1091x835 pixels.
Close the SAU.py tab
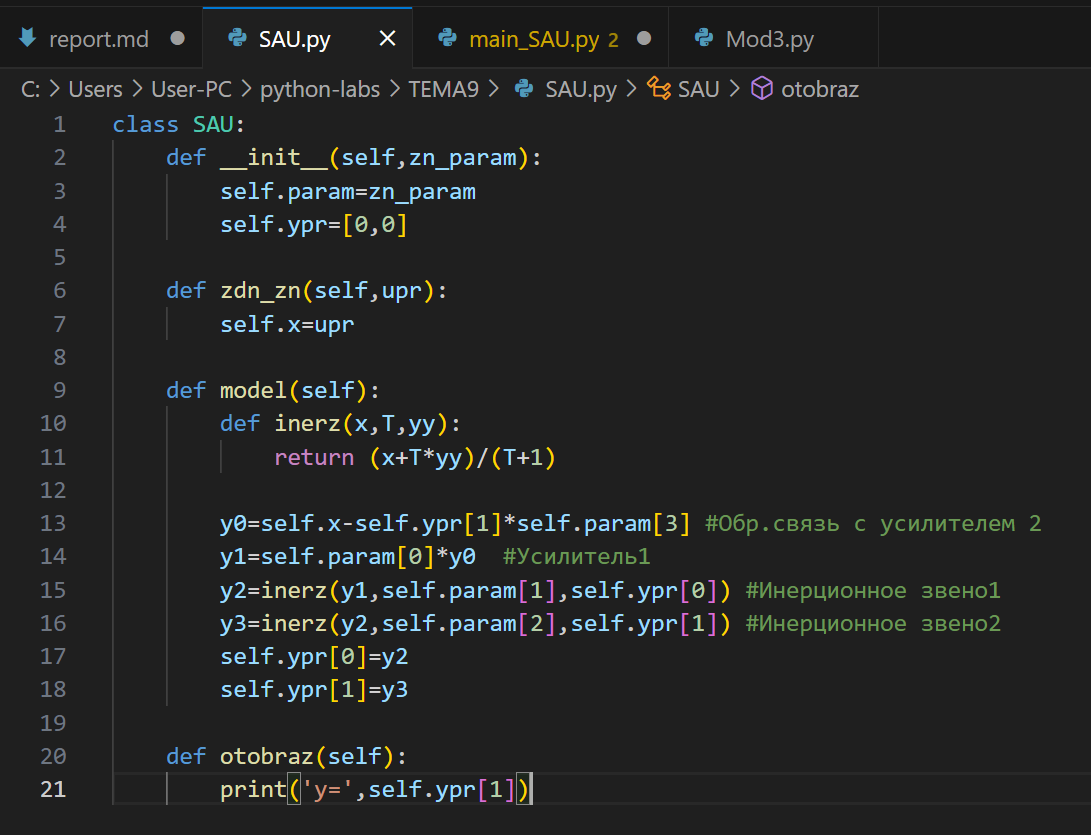pos(387,39)
